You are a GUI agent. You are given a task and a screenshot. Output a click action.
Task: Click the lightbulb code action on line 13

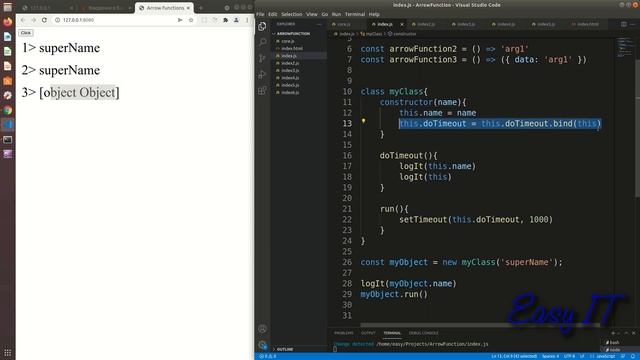click(x=363, y=121)
